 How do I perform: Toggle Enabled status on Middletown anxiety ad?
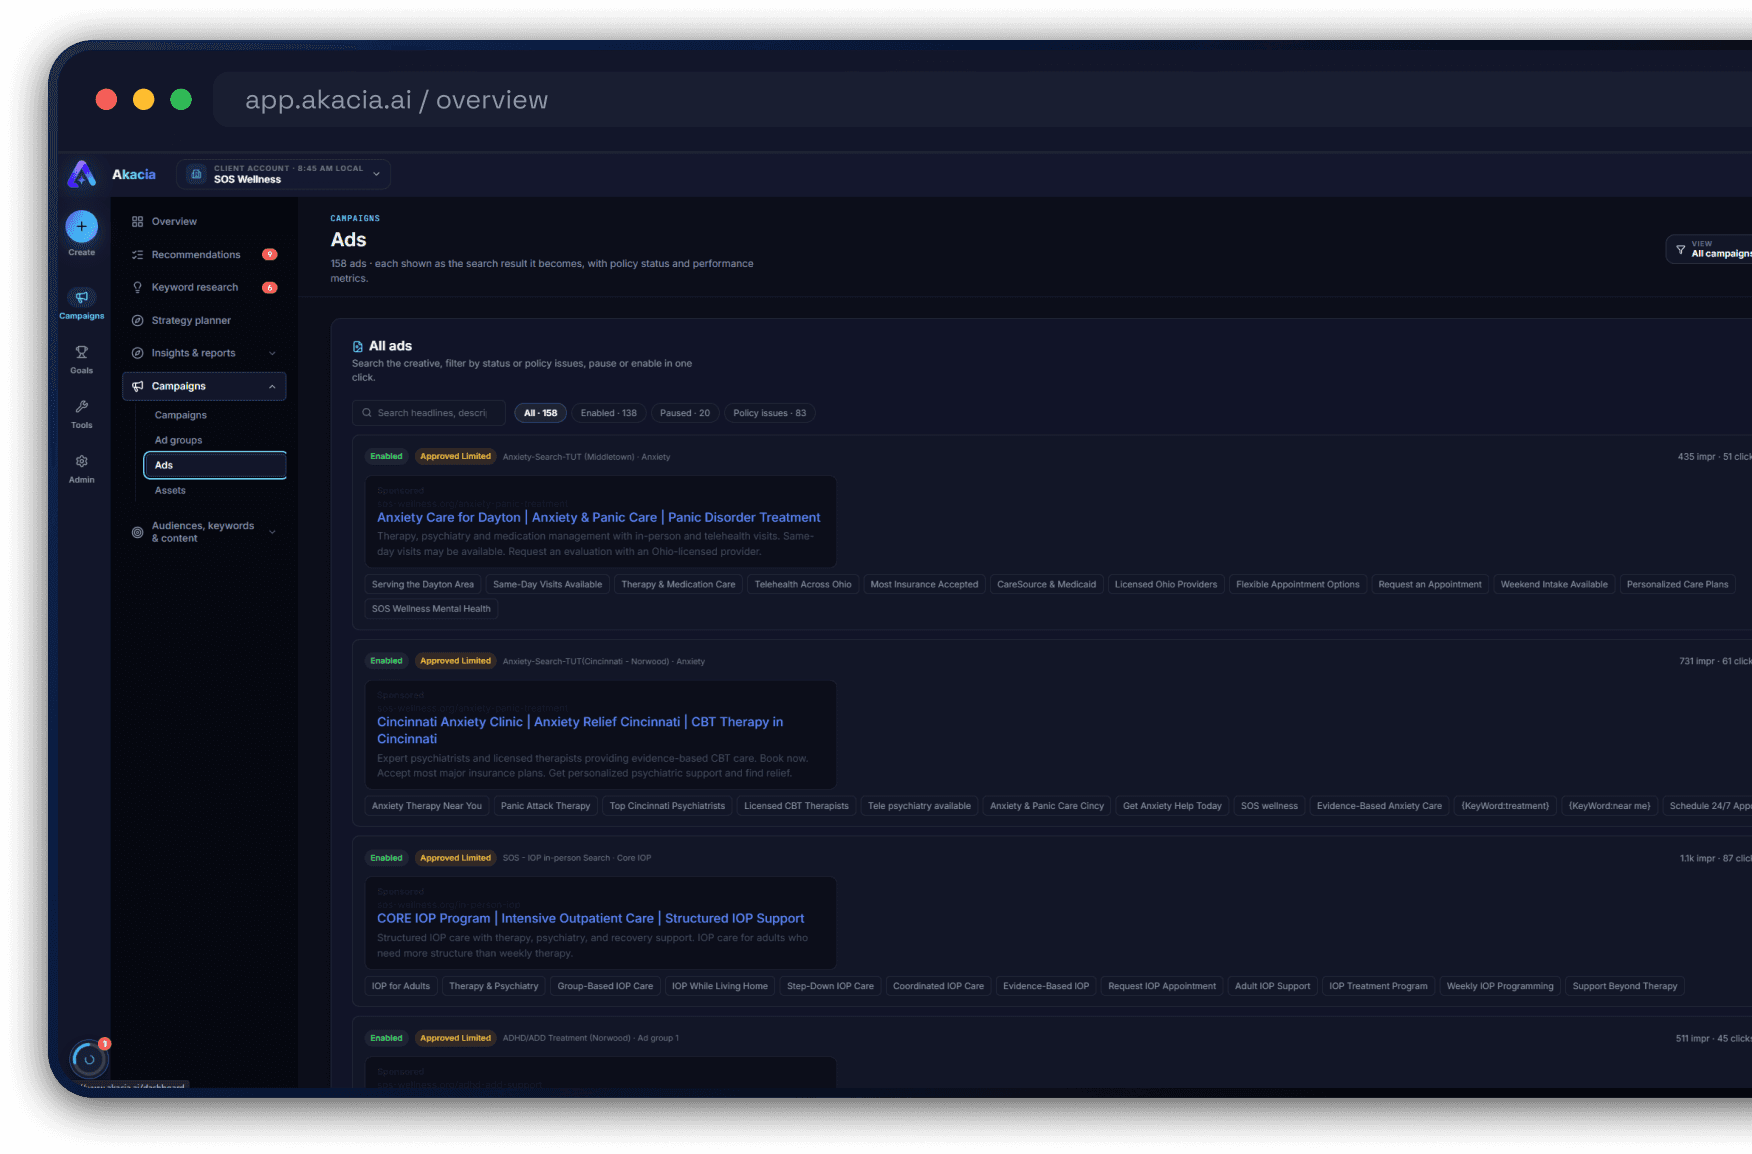[386, 457]
